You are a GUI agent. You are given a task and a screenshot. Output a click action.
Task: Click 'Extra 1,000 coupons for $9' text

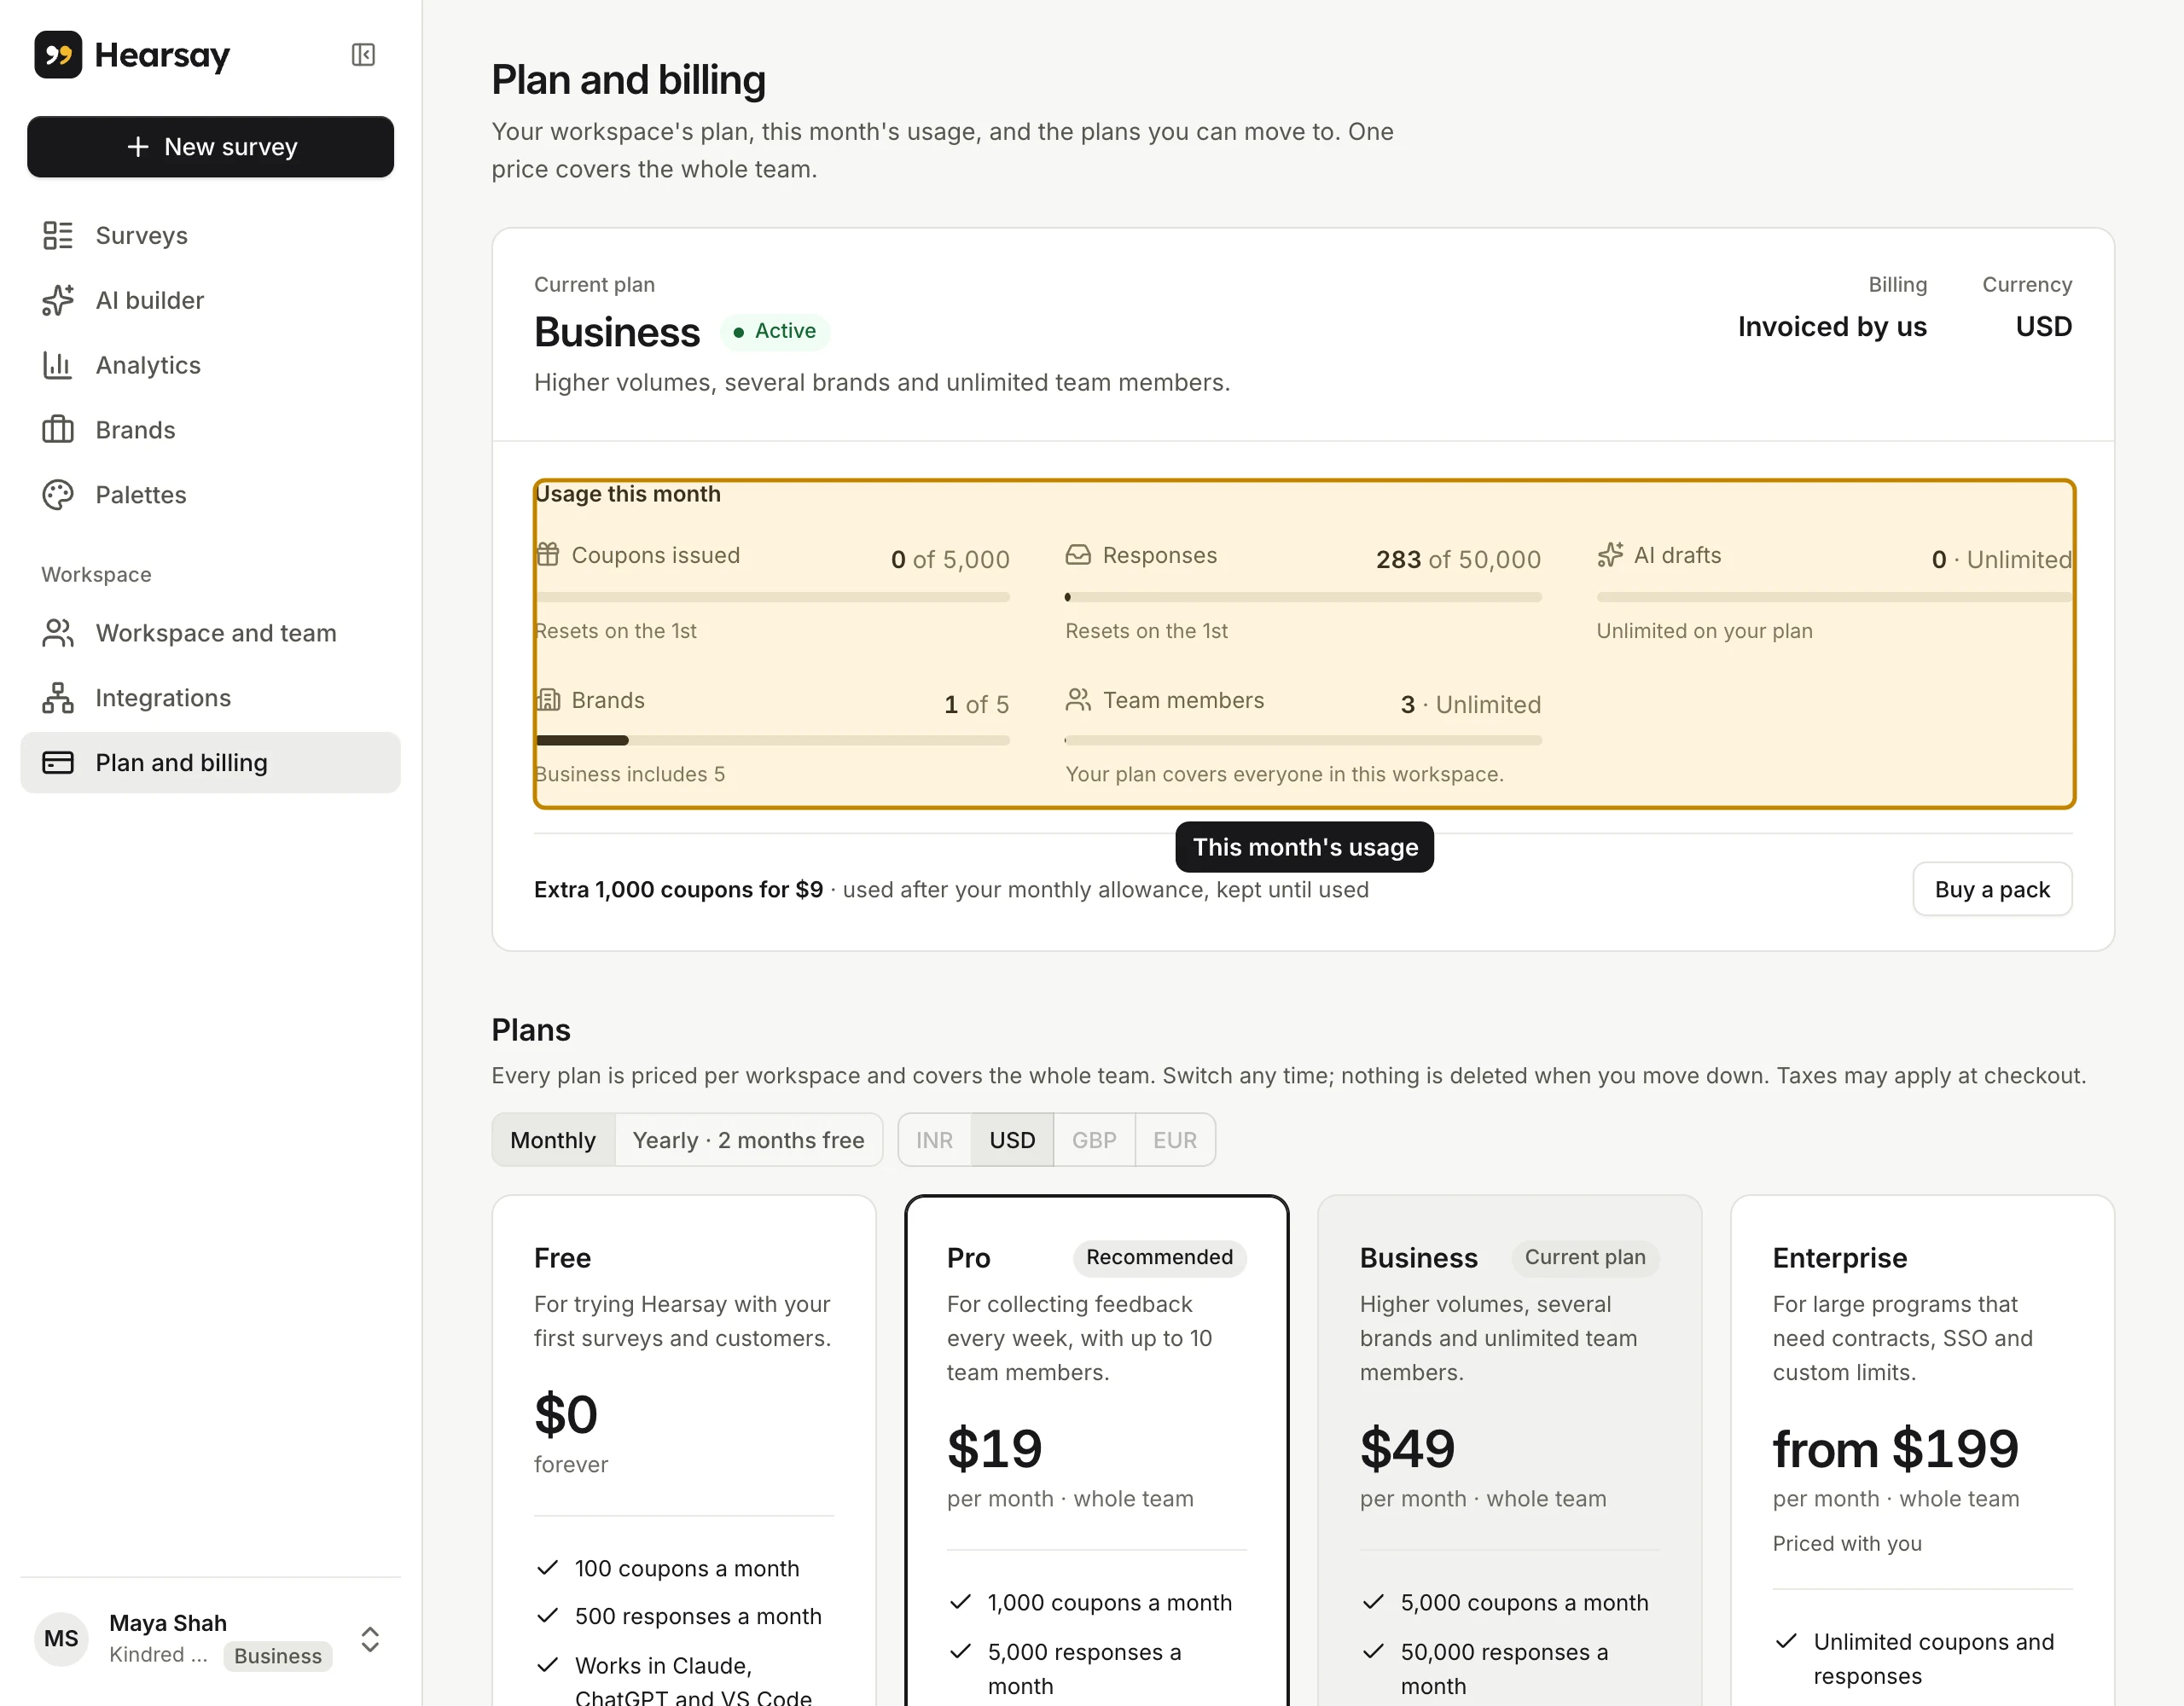[679, 889]
